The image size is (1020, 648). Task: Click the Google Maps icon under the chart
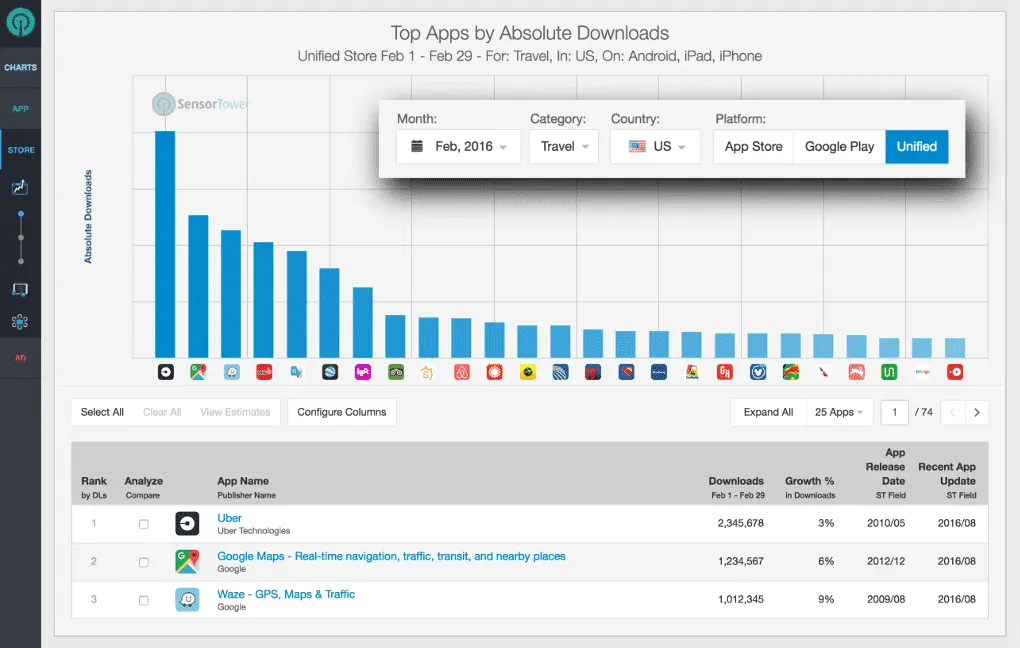point(198,372)
